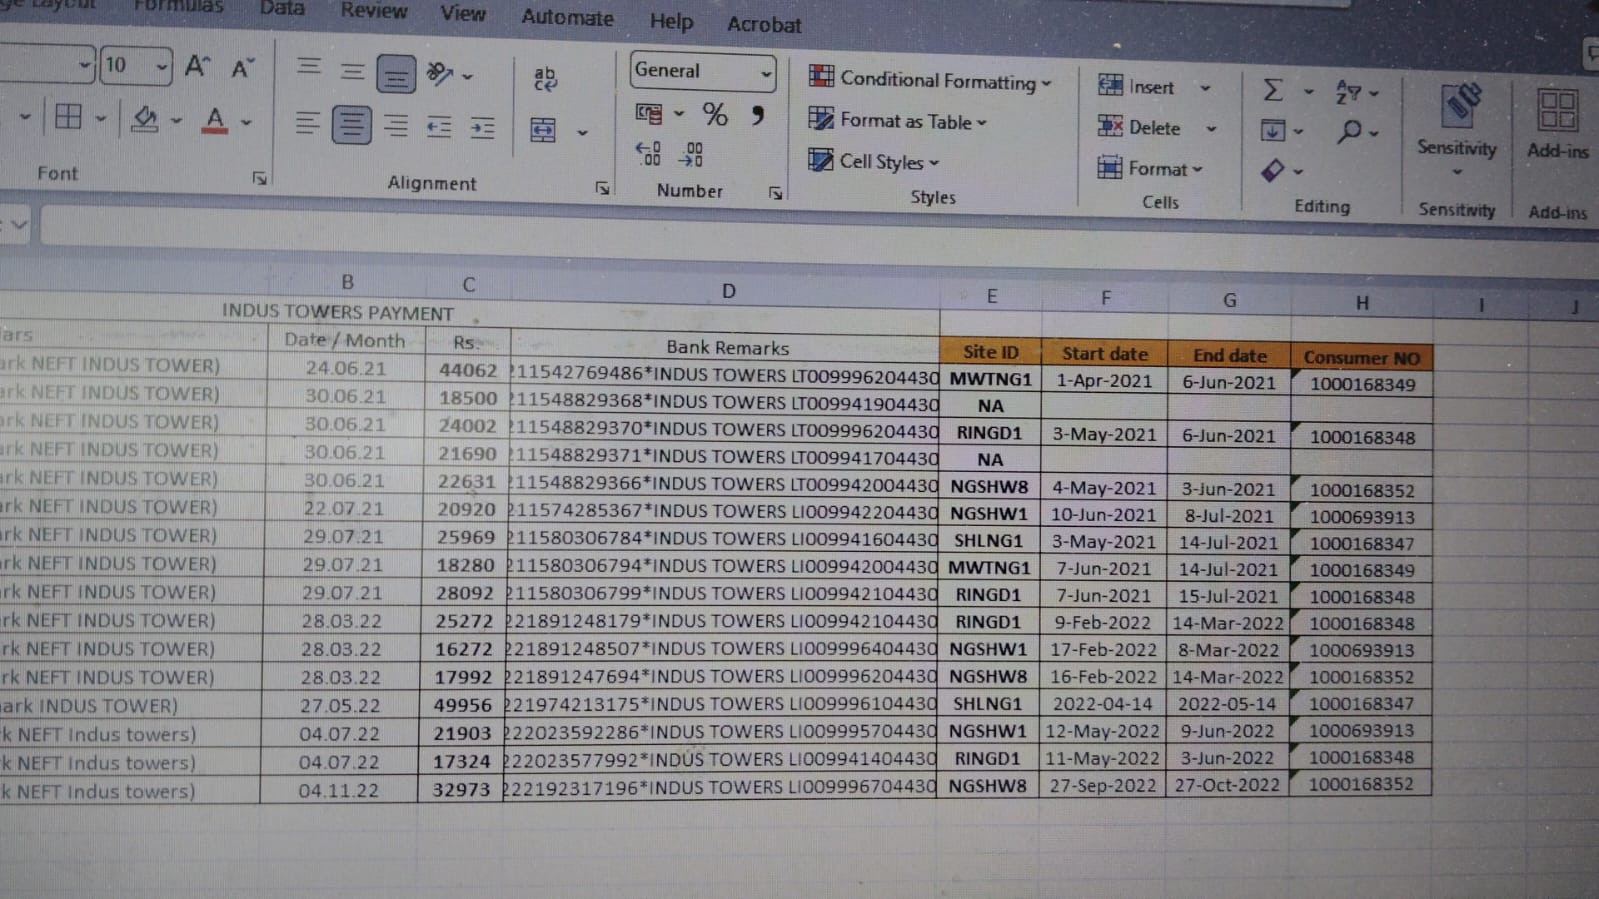The image size is (1599, 899).
Task: Select cell with Consumer NO header
Action: (1362, 357)
